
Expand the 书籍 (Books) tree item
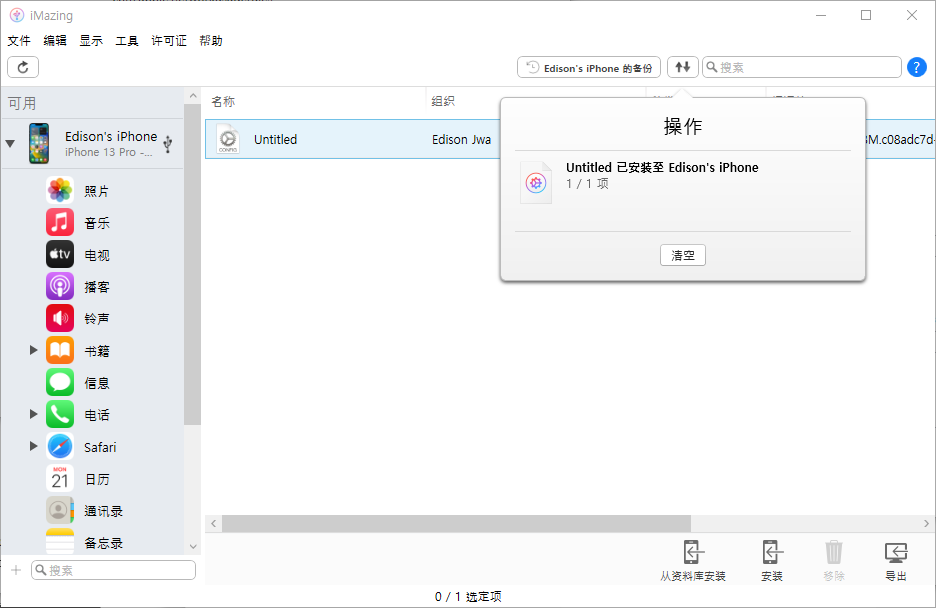pyautogui.click(x=33, y=350)
